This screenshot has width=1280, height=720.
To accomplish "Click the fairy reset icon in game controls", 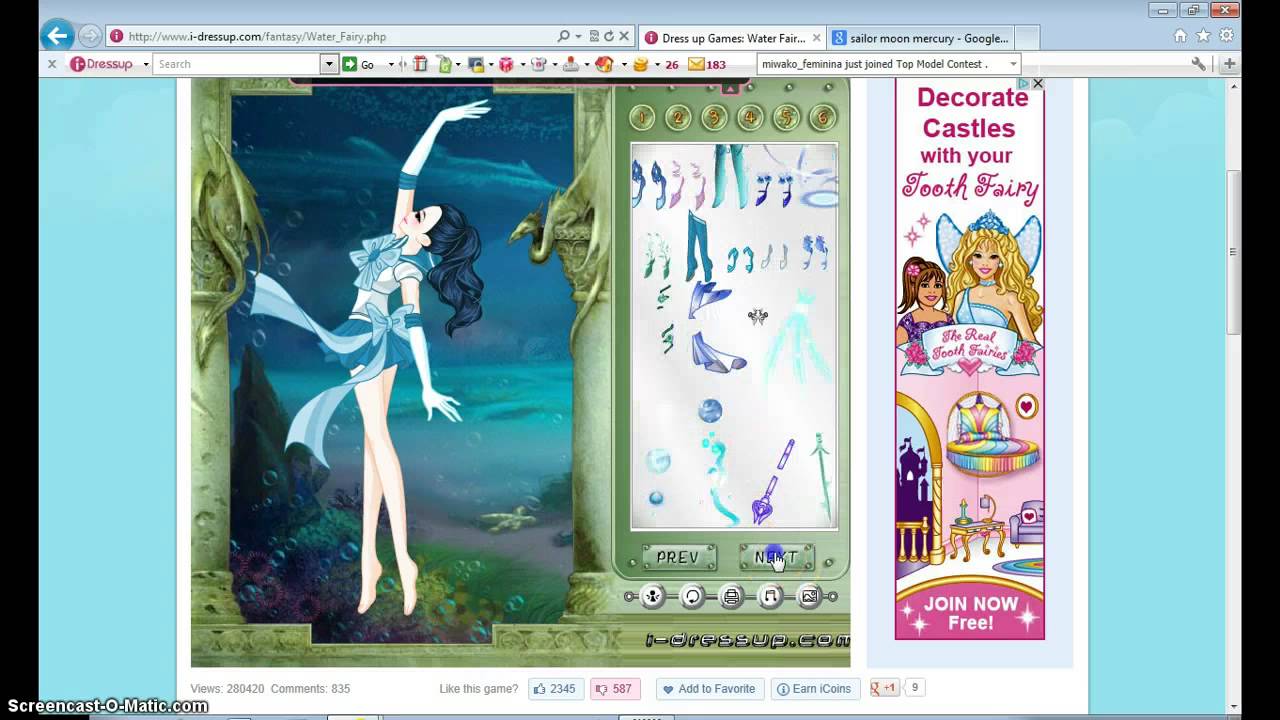I will [652, 597].
